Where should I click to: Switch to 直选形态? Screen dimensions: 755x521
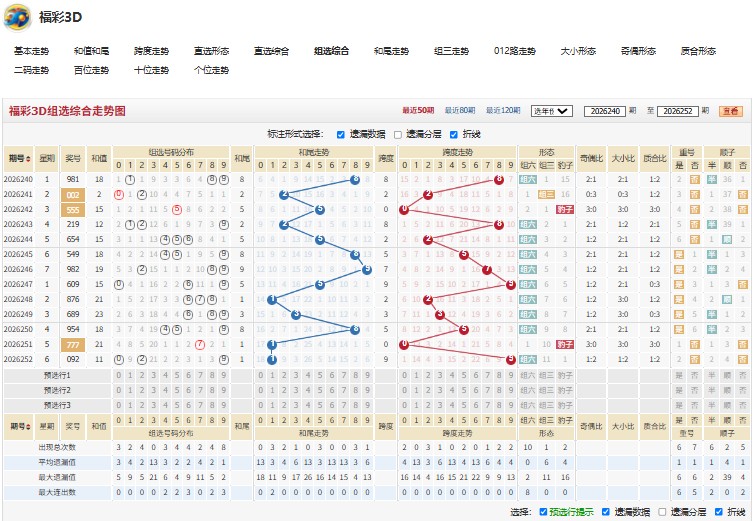pos(211,51)
